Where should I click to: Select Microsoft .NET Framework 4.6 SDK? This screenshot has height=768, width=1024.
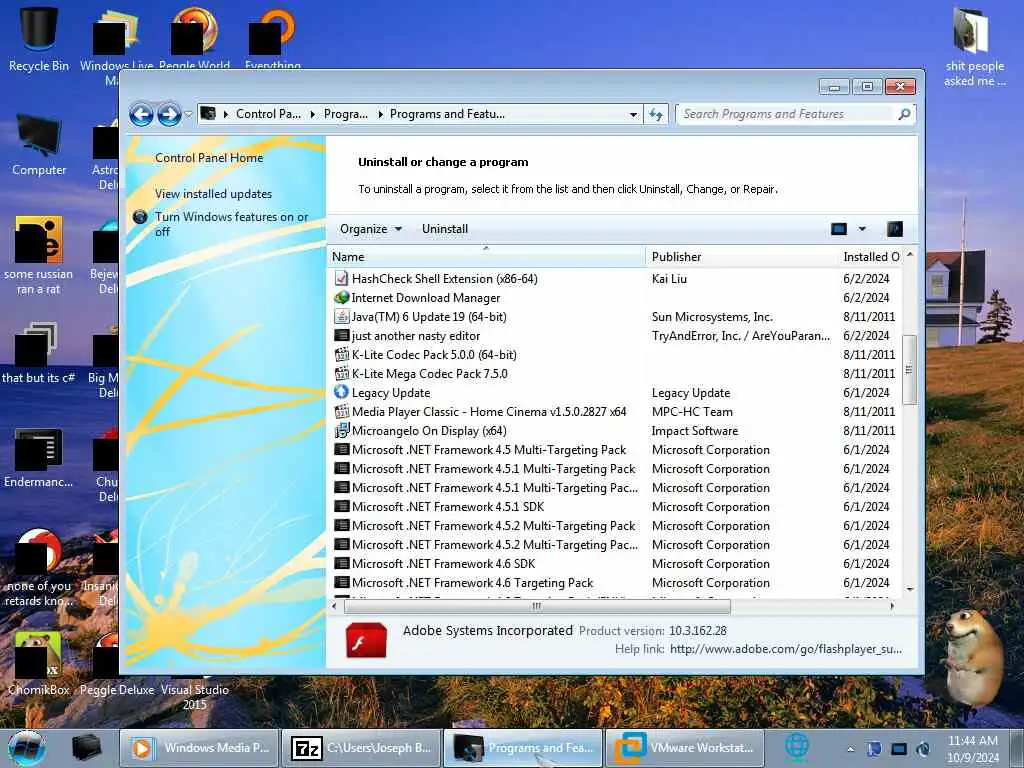[443, 564]
